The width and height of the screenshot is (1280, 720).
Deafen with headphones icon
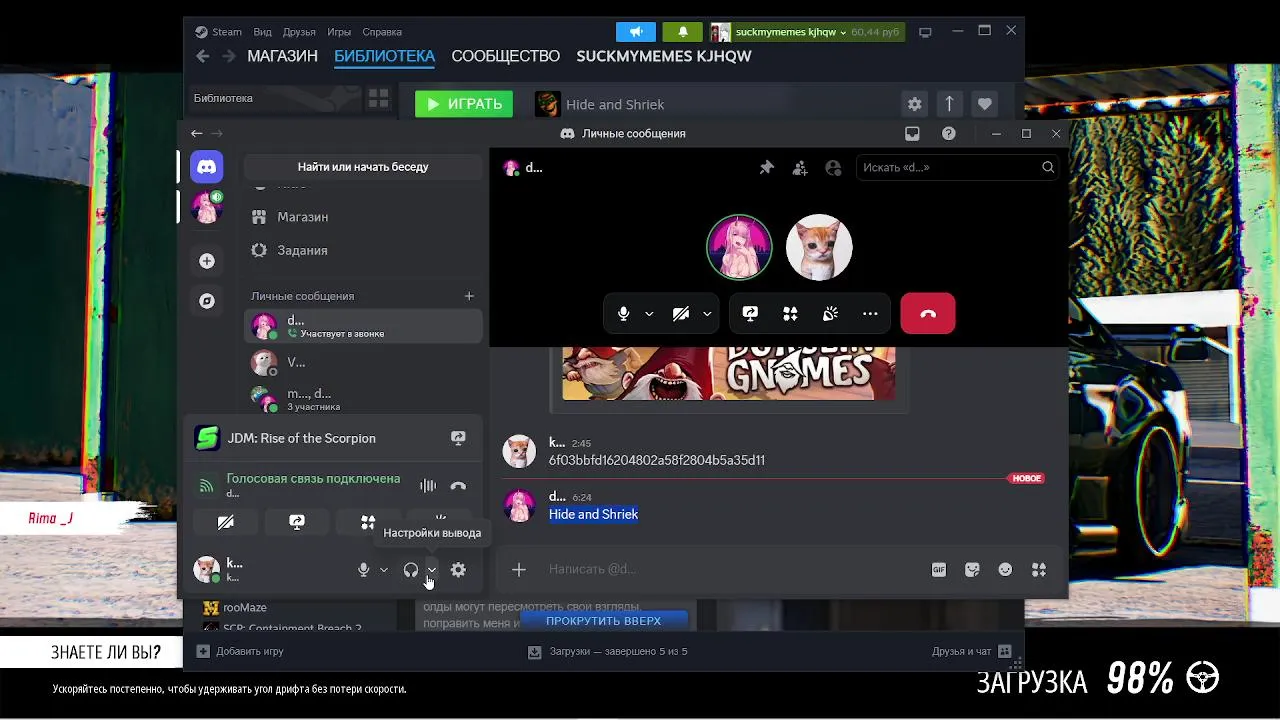click(x=411, y=570)
